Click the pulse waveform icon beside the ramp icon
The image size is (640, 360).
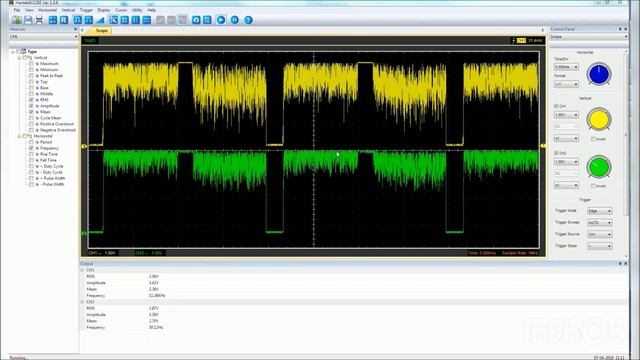click(x=89, y=20)
